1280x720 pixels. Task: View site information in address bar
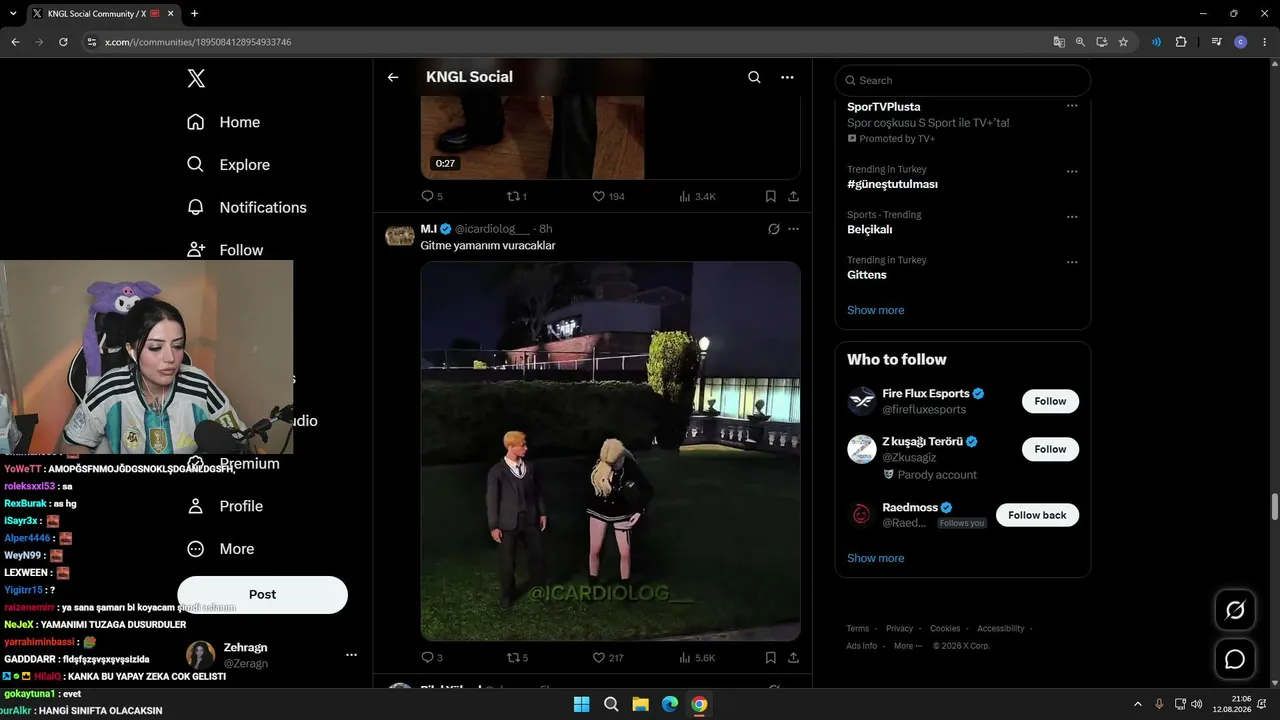pyautogui.click(x=91, y=42)
